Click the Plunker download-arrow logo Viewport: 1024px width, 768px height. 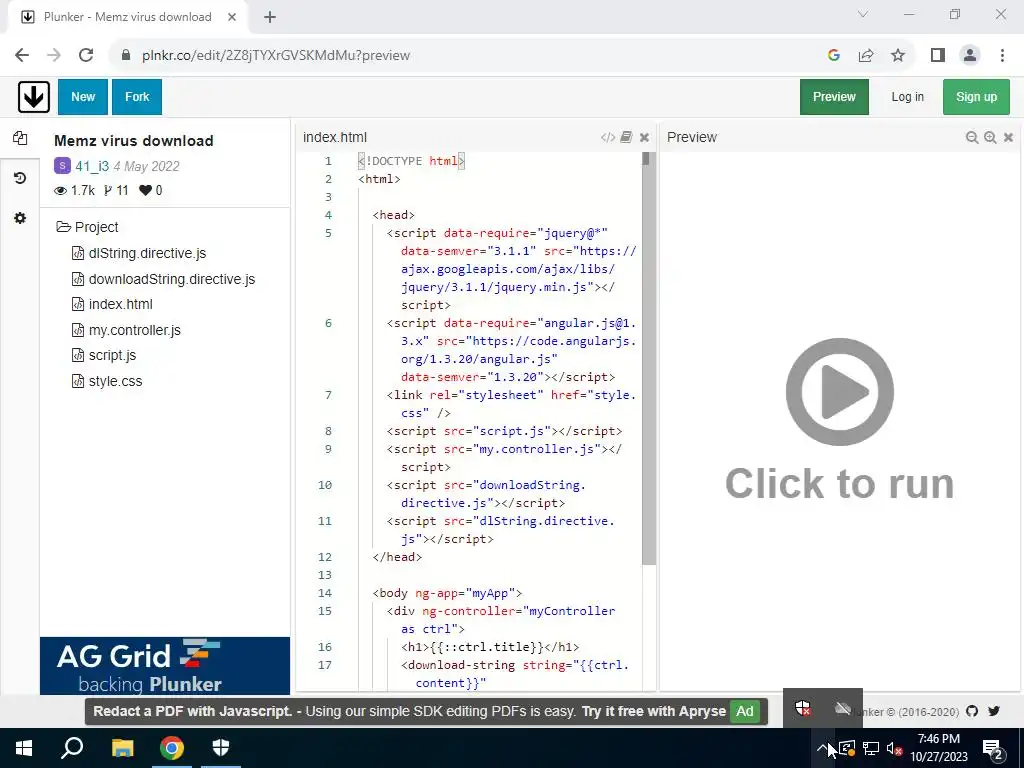(34, 97)
